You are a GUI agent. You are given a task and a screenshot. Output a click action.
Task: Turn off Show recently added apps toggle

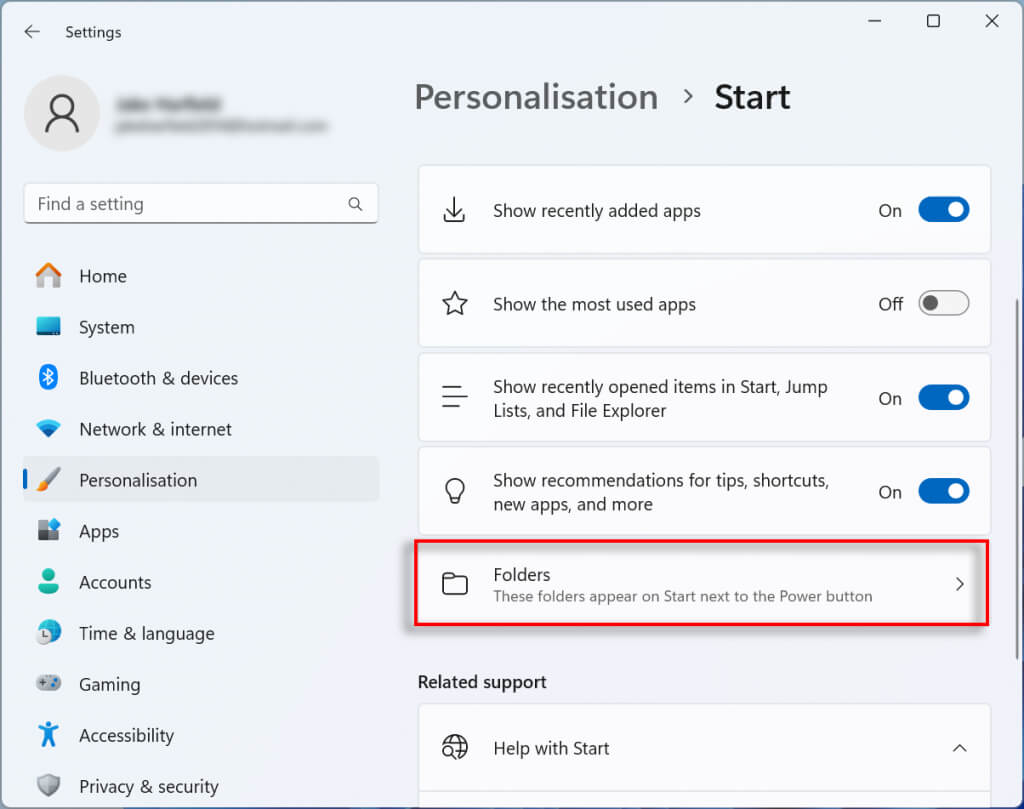943,210
